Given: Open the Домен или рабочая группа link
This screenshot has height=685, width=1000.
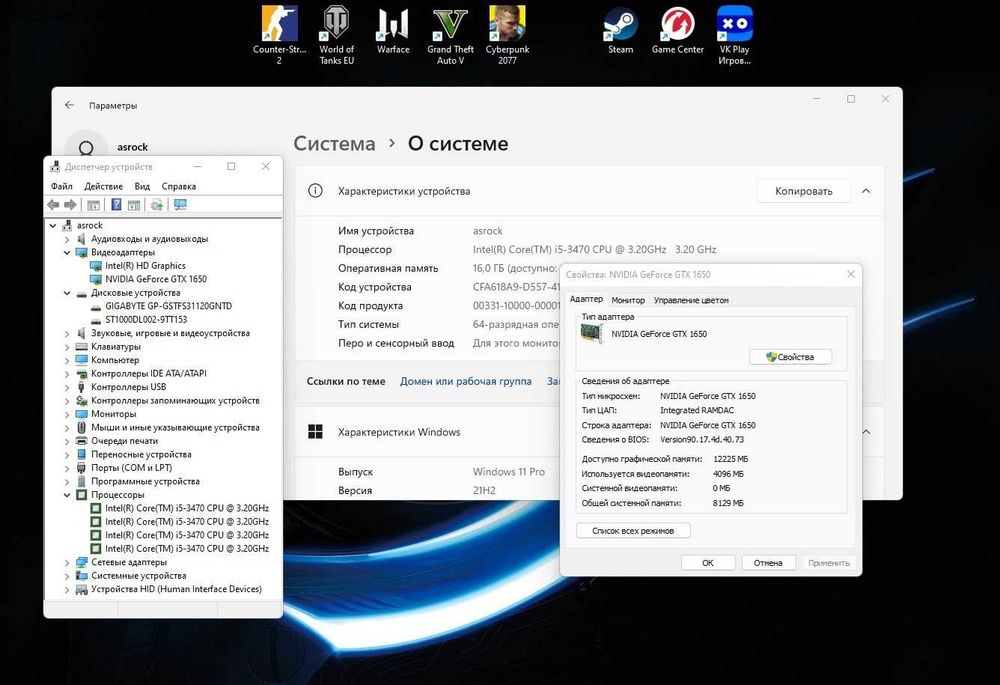Looking at the screenshot, I should tap(466, 381).
